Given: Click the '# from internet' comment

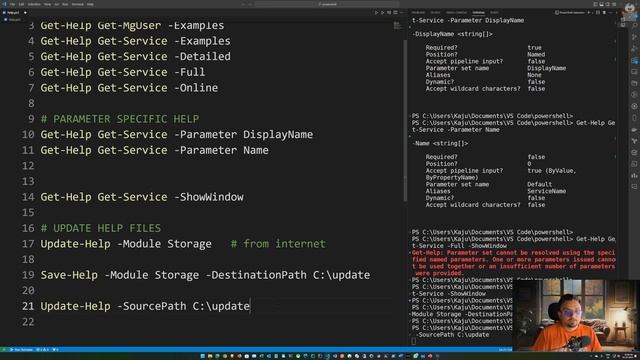Looking at the screenshot, I should [278, 244].
